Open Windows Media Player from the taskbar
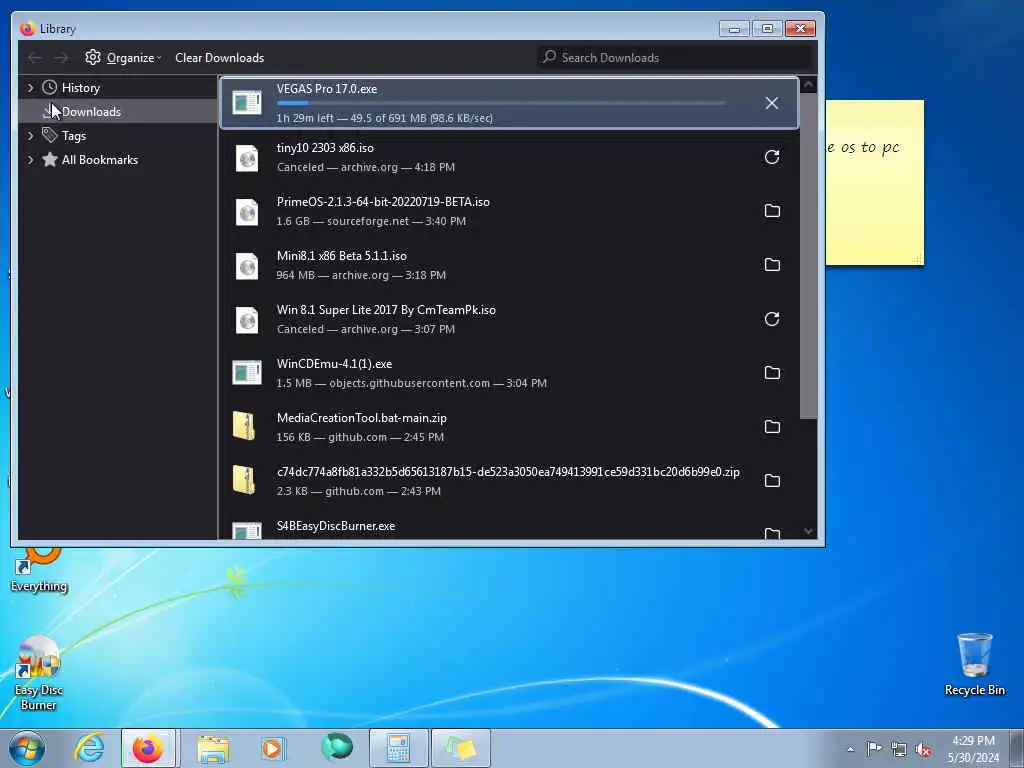This screenshot has width=1024, height=768. [x=273, y=748]
